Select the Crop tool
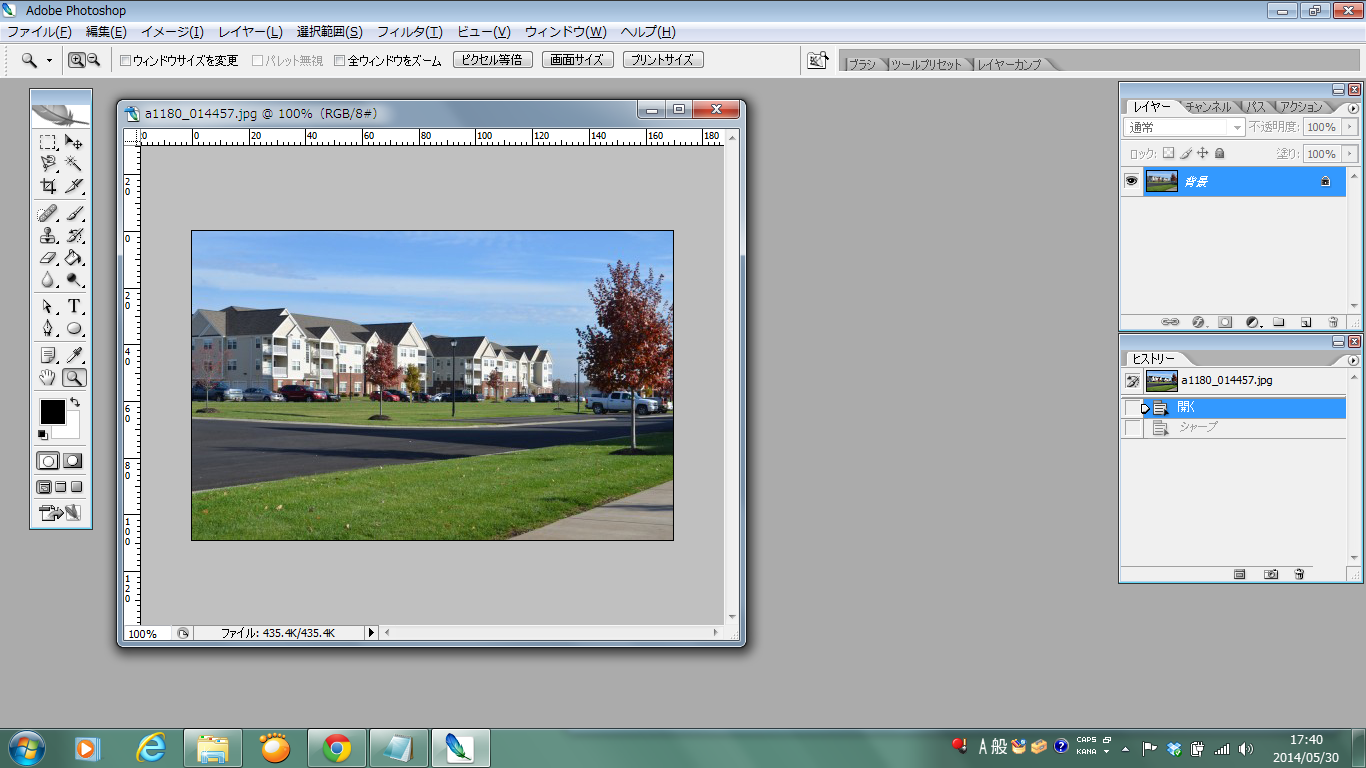The image size is (1366, 768). [x=48, y=186]
